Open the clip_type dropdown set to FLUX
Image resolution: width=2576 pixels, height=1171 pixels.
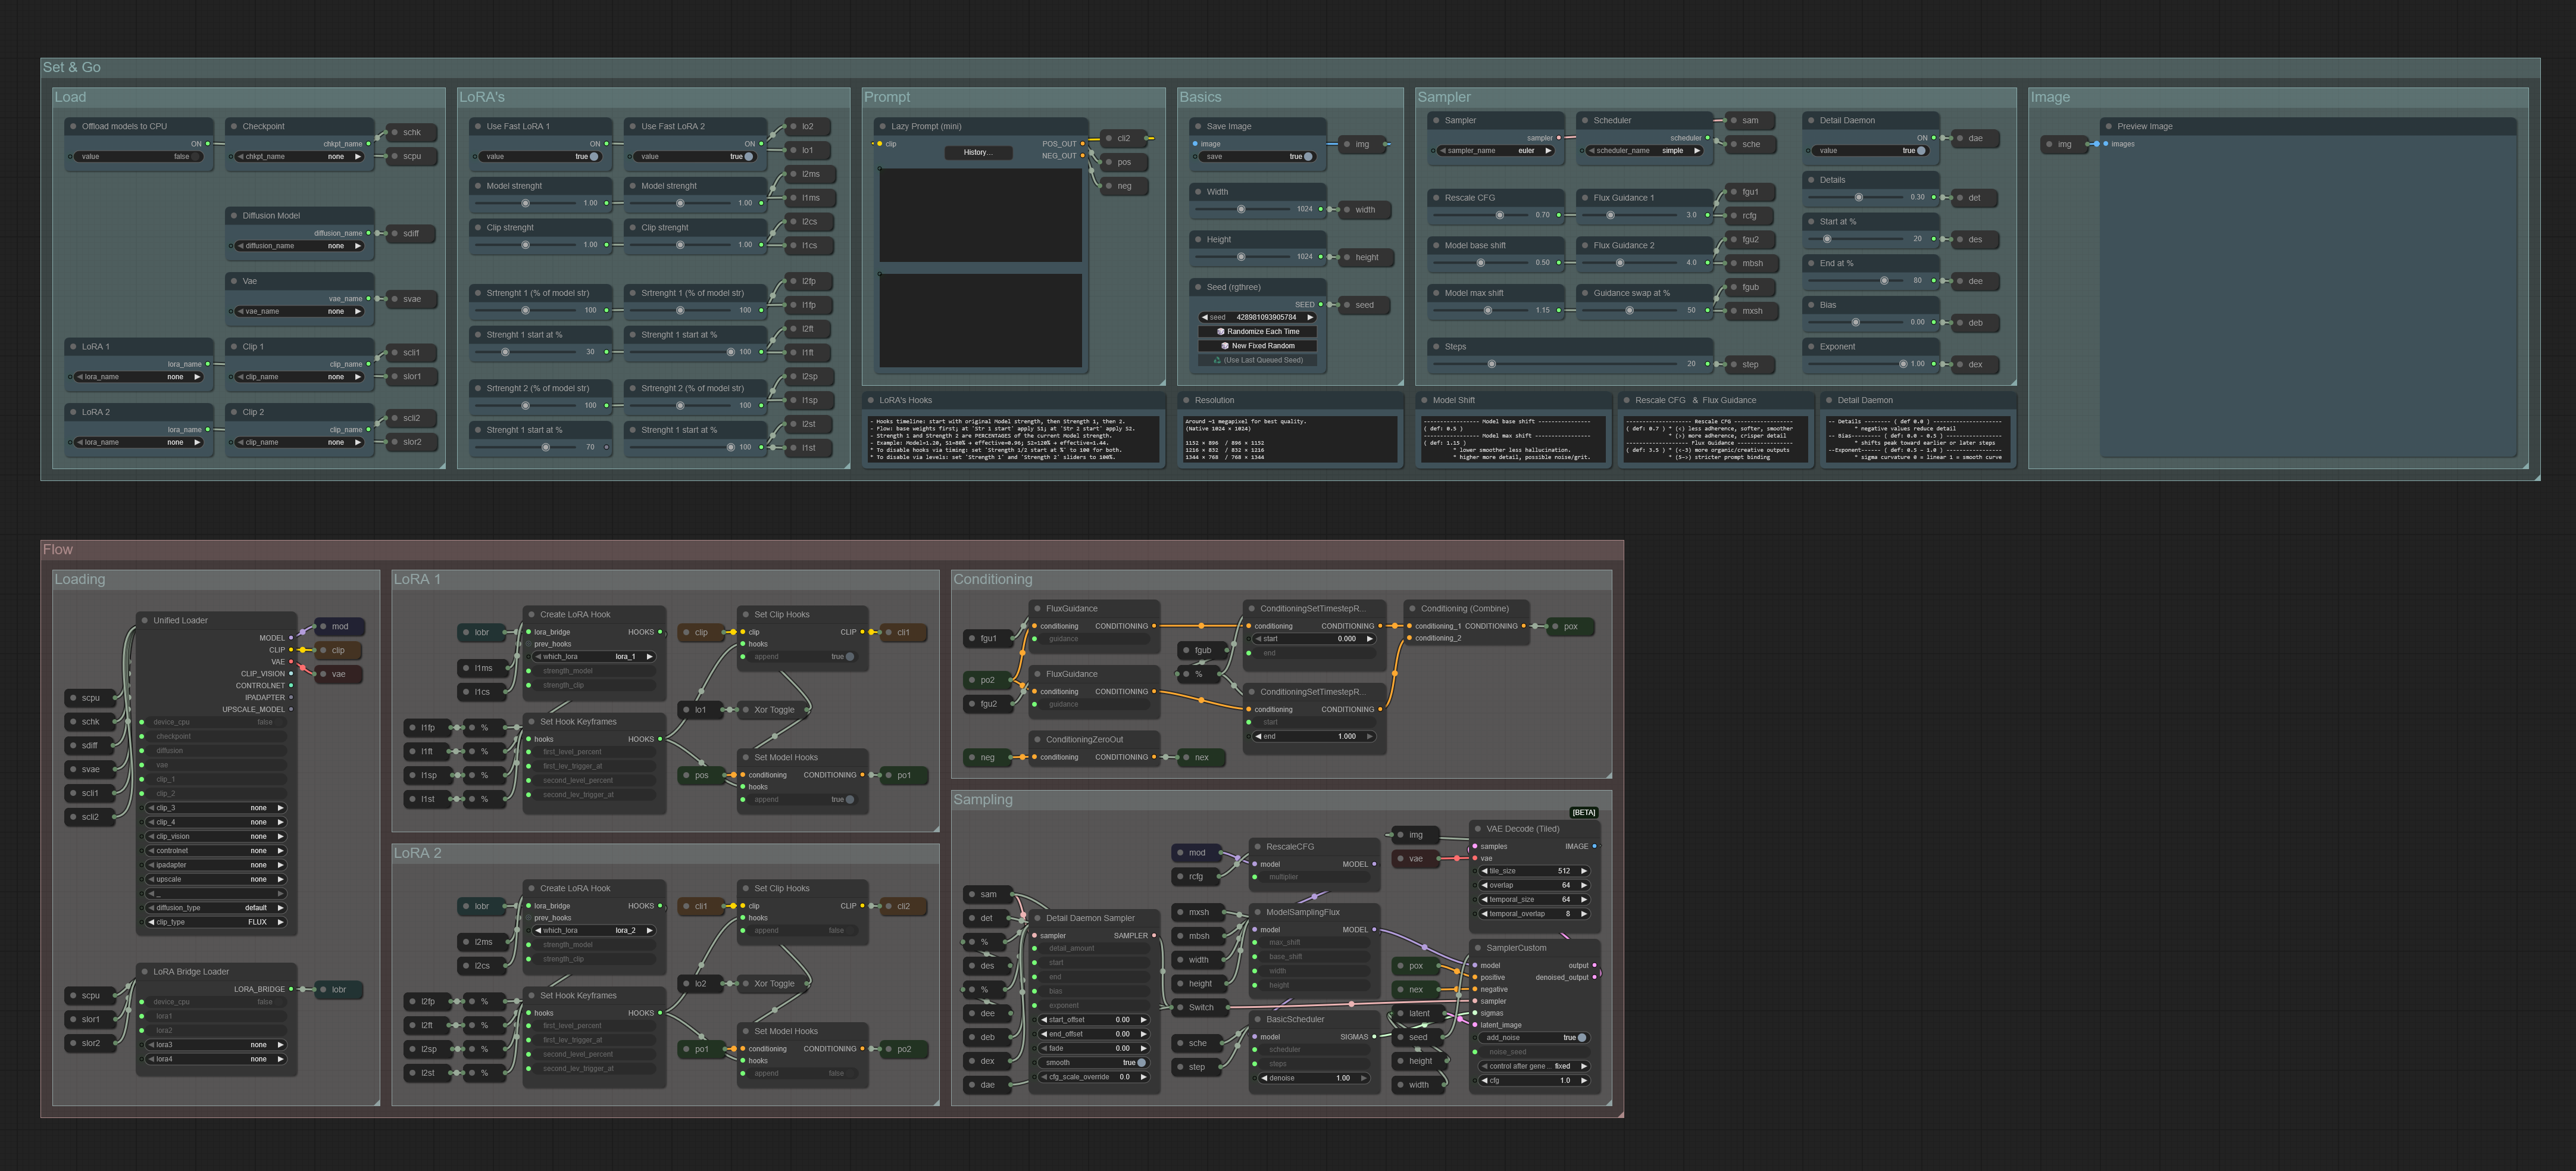pos(215,923)
